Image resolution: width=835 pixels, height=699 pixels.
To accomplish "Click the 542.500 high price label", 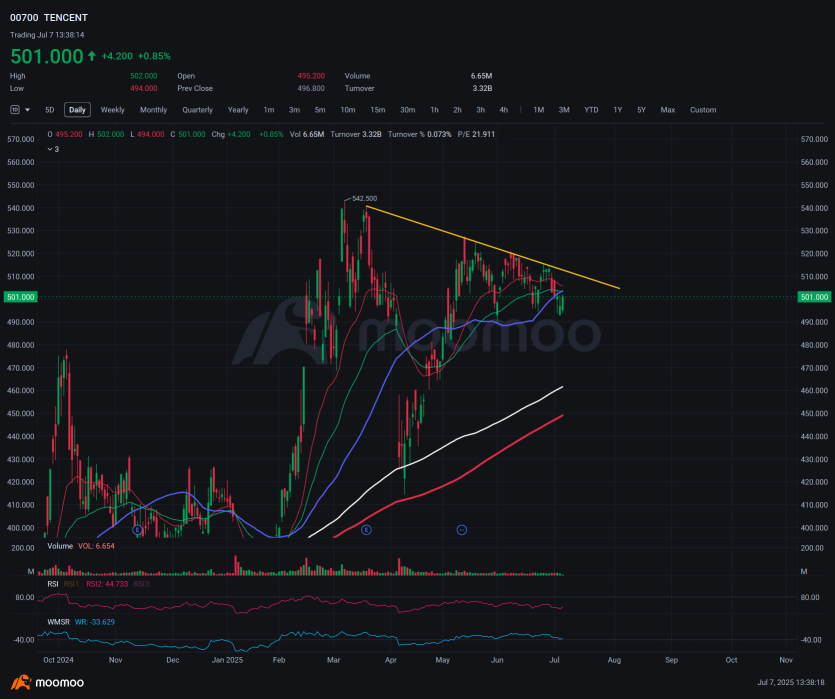I will click(x=364, y=199).
